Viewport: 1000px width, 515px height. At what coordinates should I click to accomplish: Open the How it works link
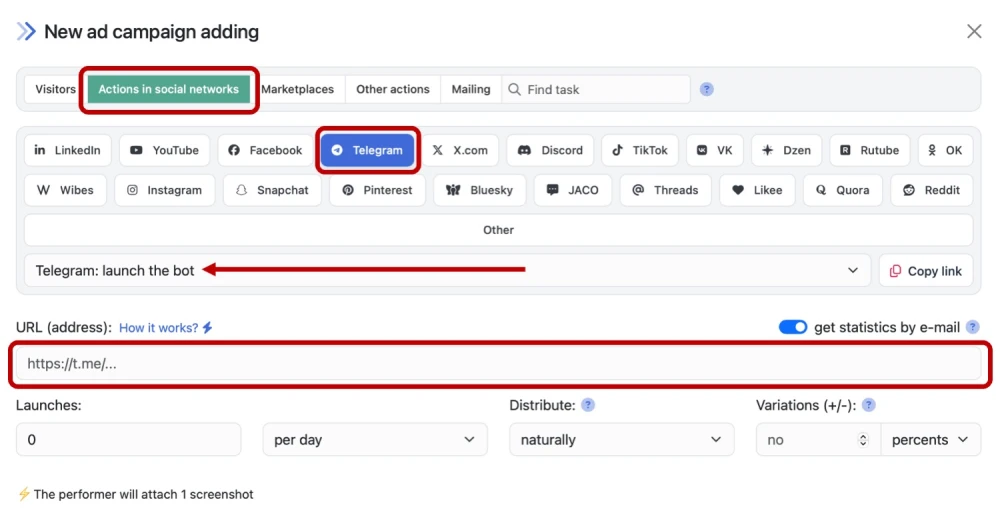click(x=166, y=328)
